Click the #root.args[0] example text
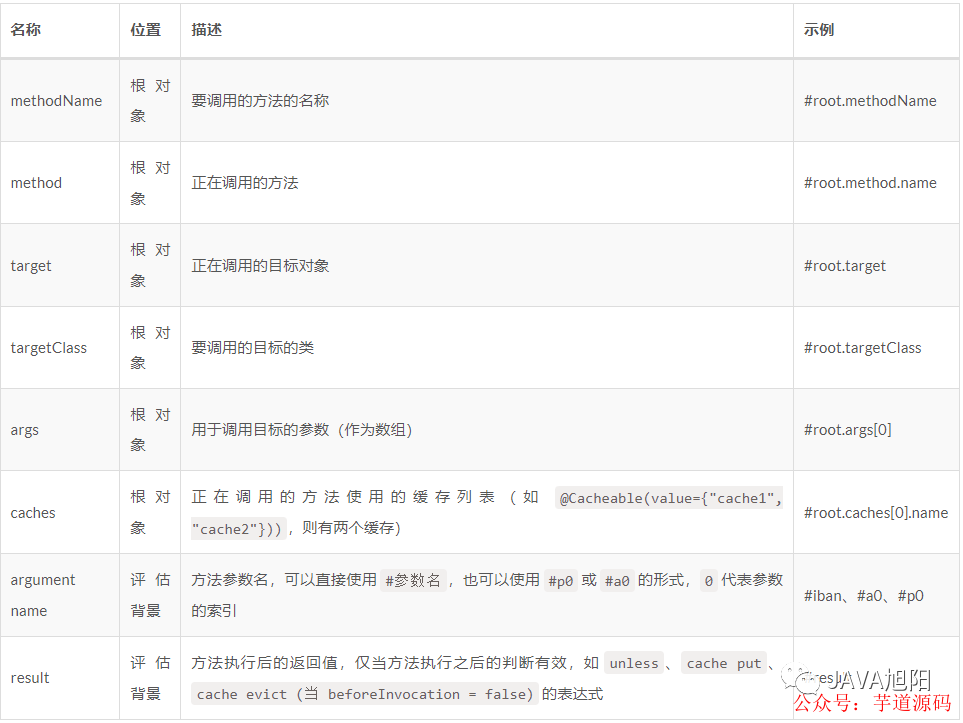This screenshot has height=723, width=963. (847, 429)
